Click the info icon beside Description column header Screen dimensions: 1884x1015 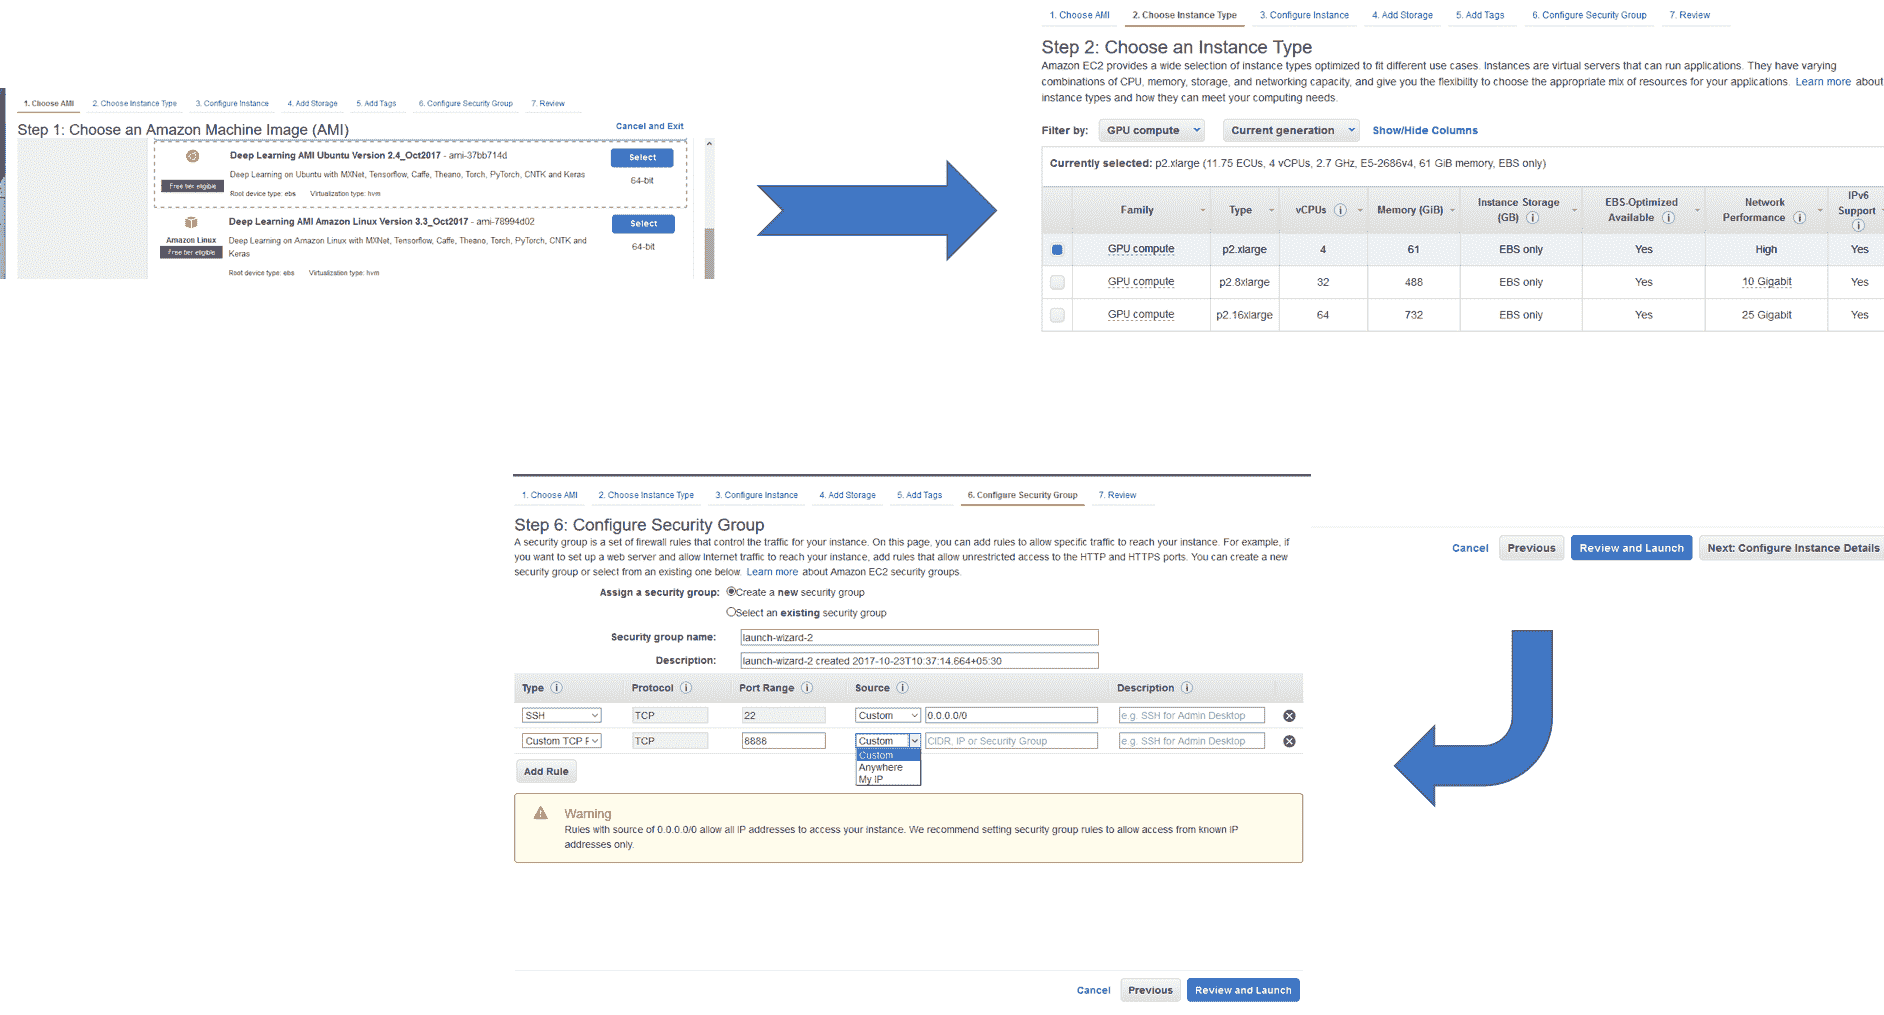pos(1187,688)
